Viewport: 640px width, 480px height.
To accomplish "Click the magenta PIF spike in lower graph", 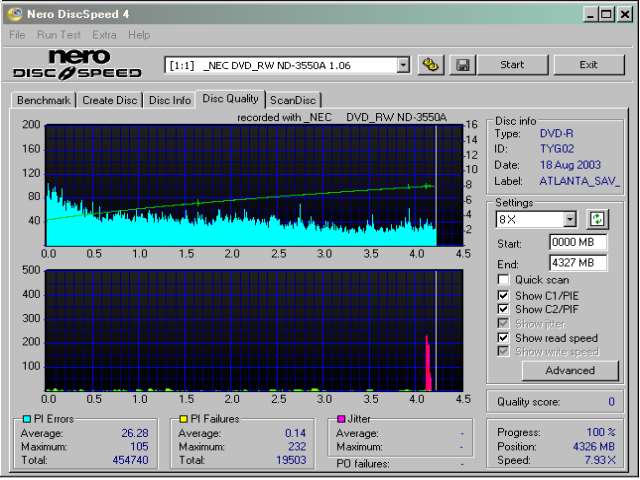I will click(x=428, y=365).
